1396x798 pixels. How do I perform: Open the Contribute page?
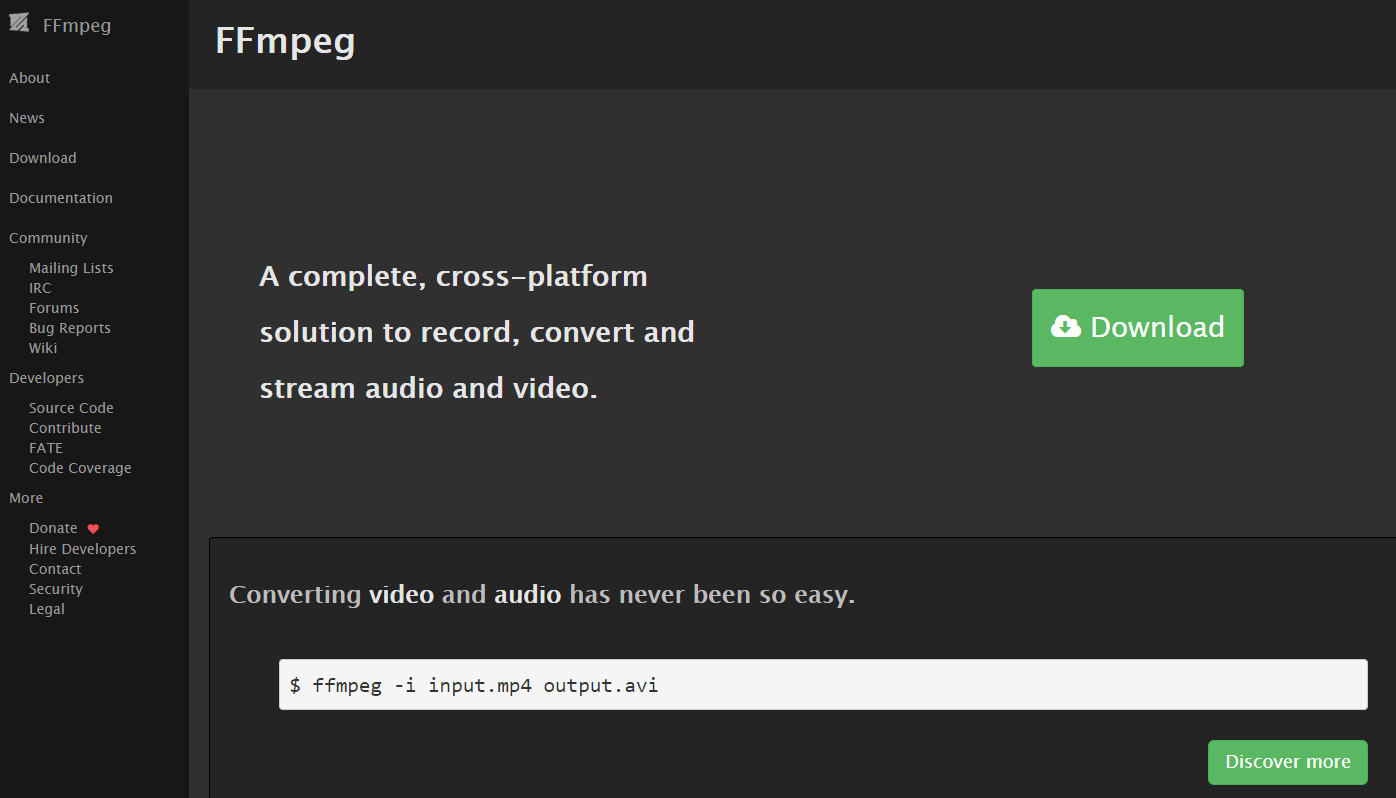click(65, 428)
